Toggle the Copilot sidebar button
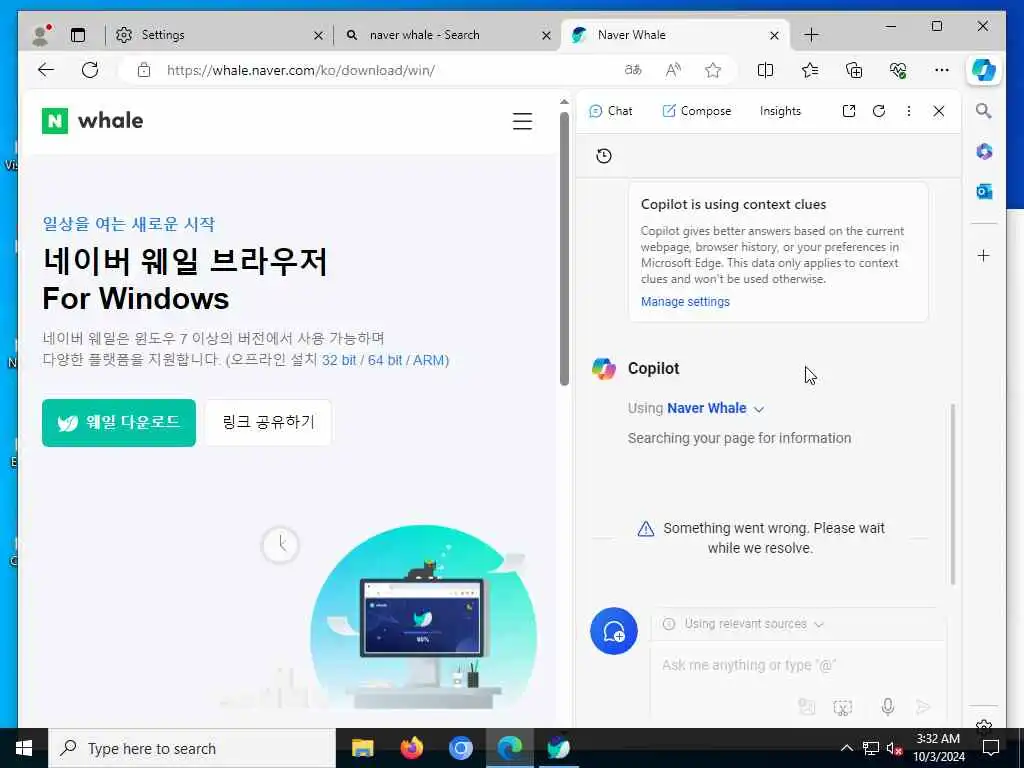 (x=983, y=70)
